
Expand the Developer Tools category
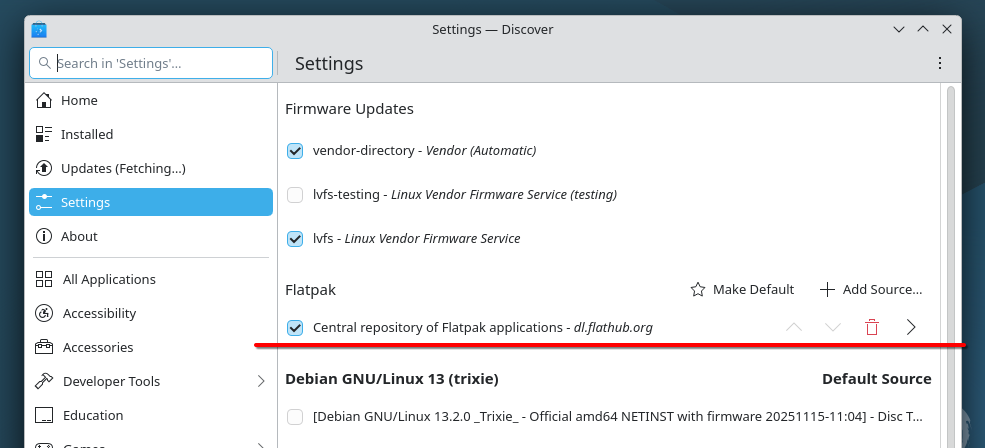[261, 381]
